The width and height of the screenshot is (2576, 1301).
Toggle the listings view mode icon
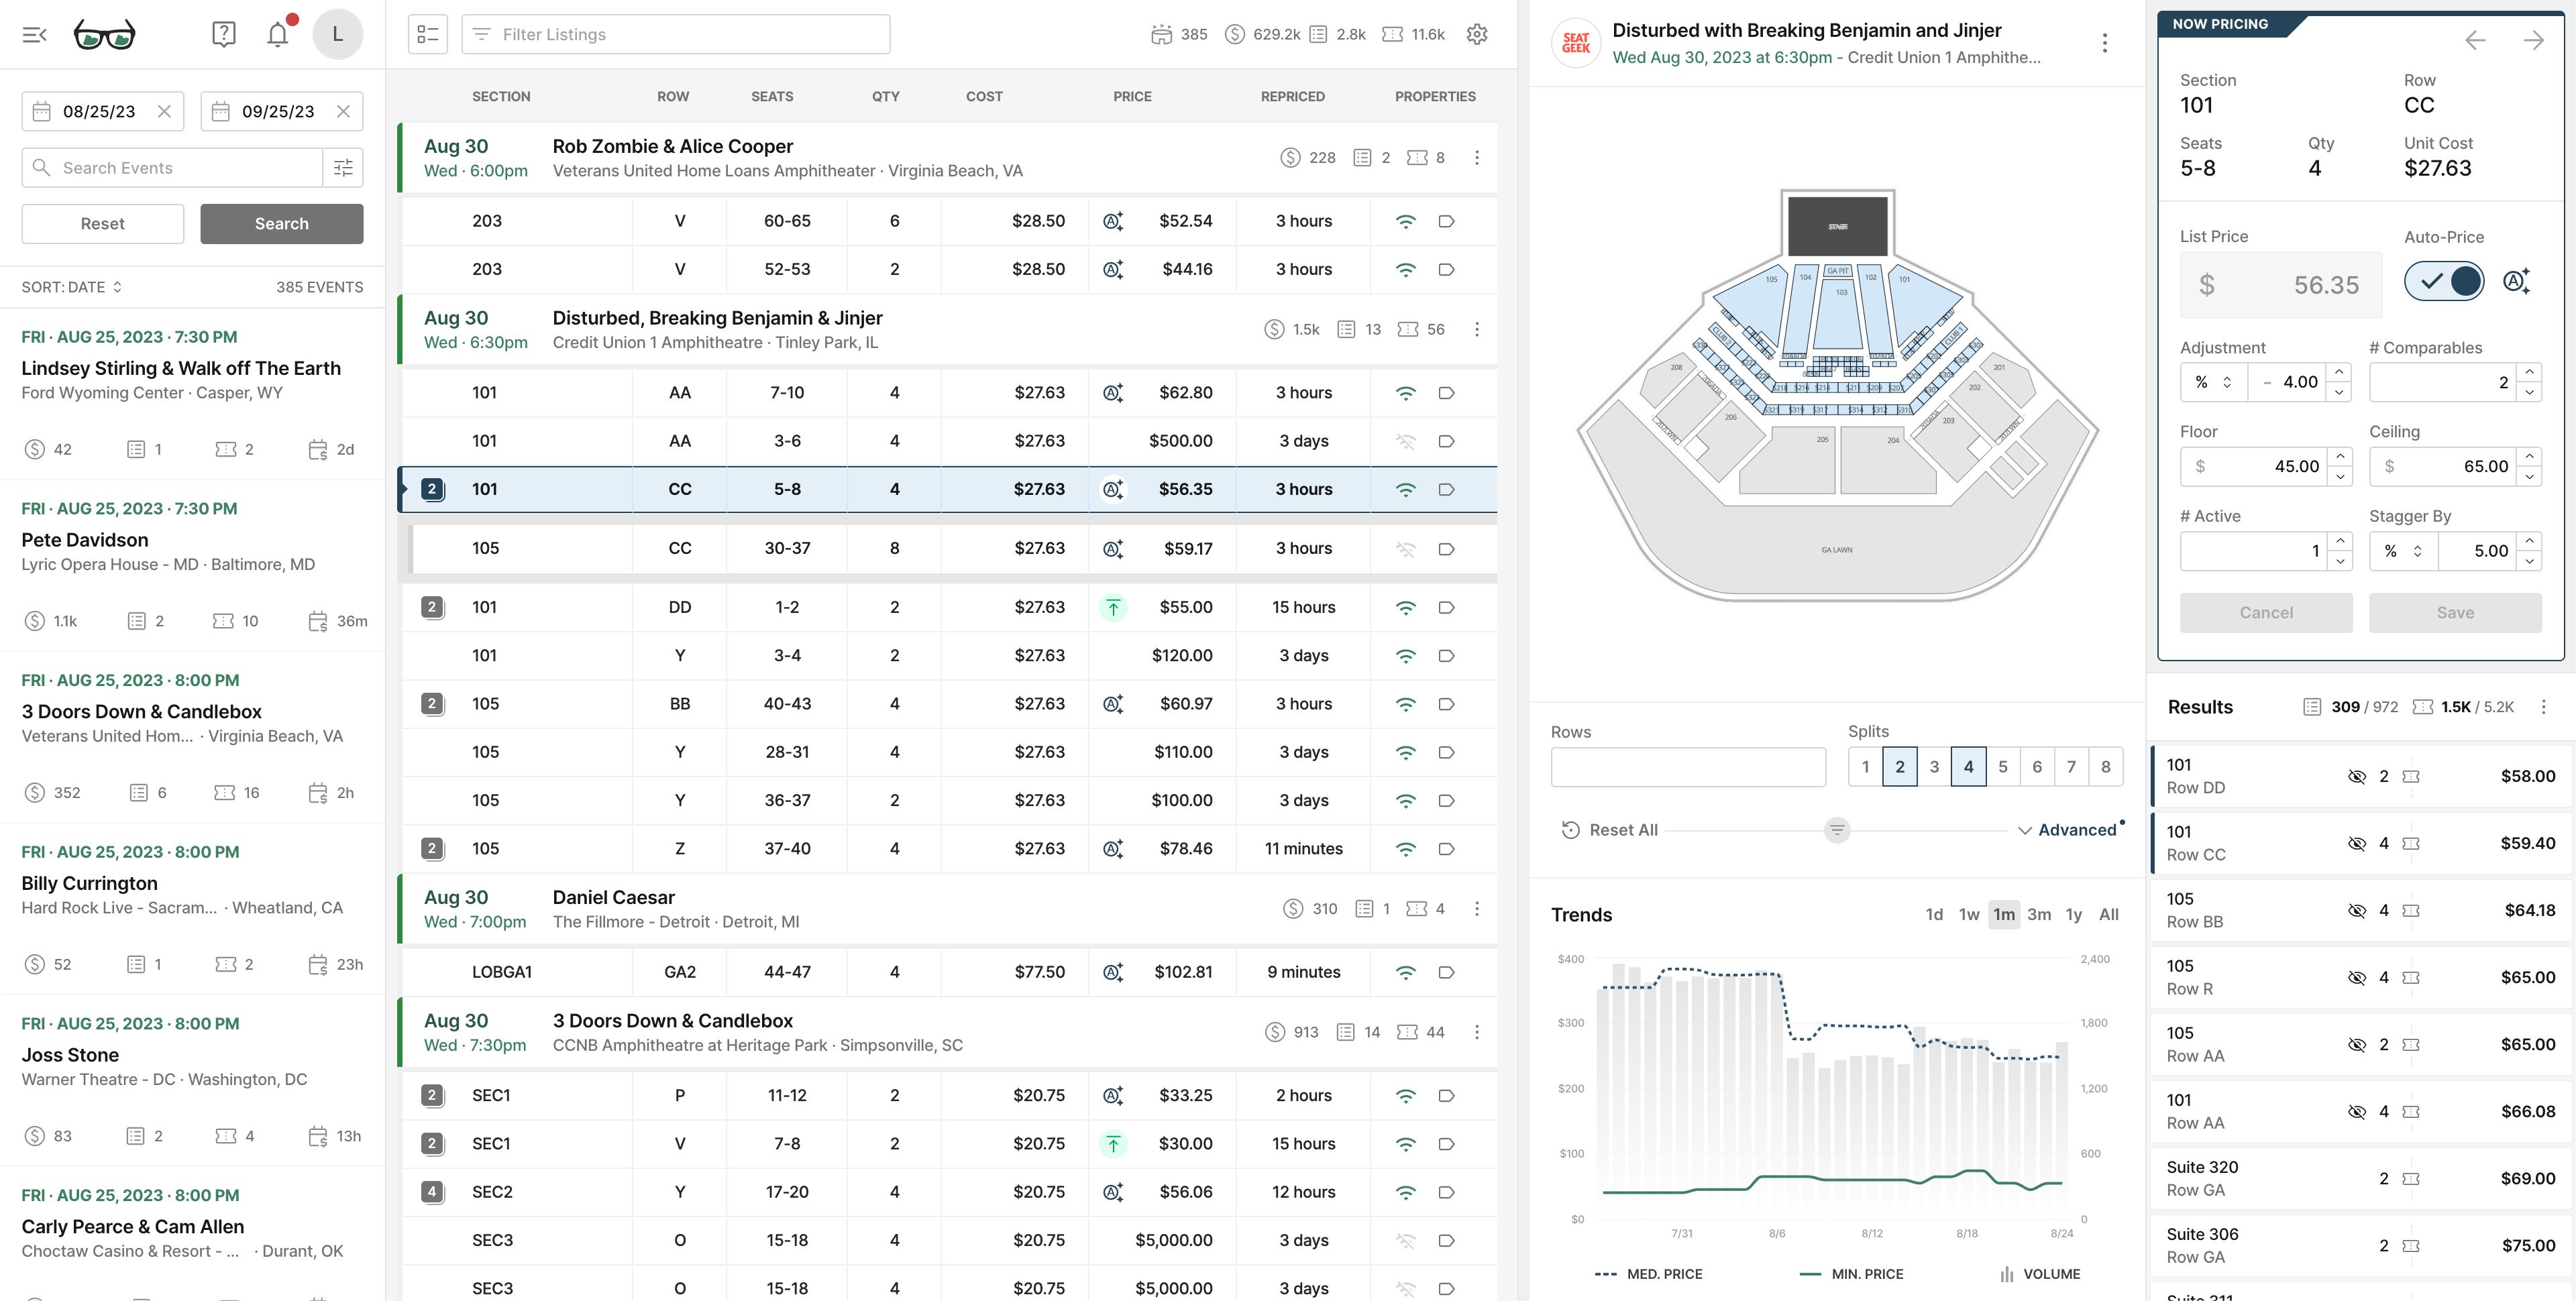428,35
